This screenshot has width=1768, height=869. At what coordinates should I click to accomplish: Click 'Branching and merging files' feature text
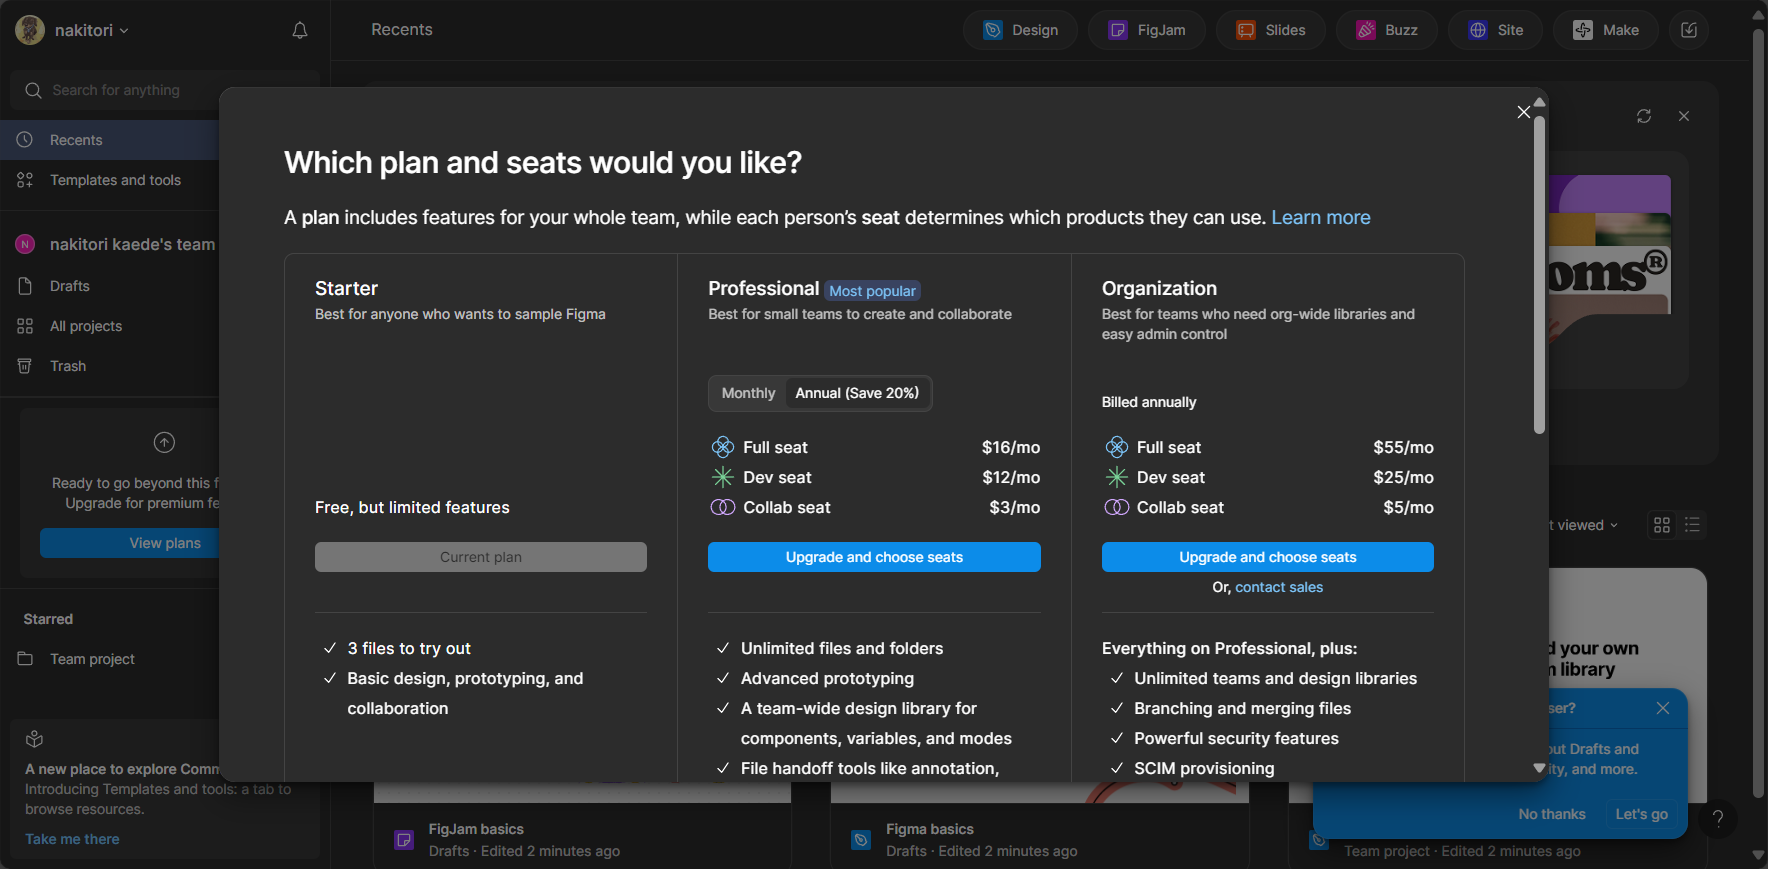click(x=1242, y=708)
